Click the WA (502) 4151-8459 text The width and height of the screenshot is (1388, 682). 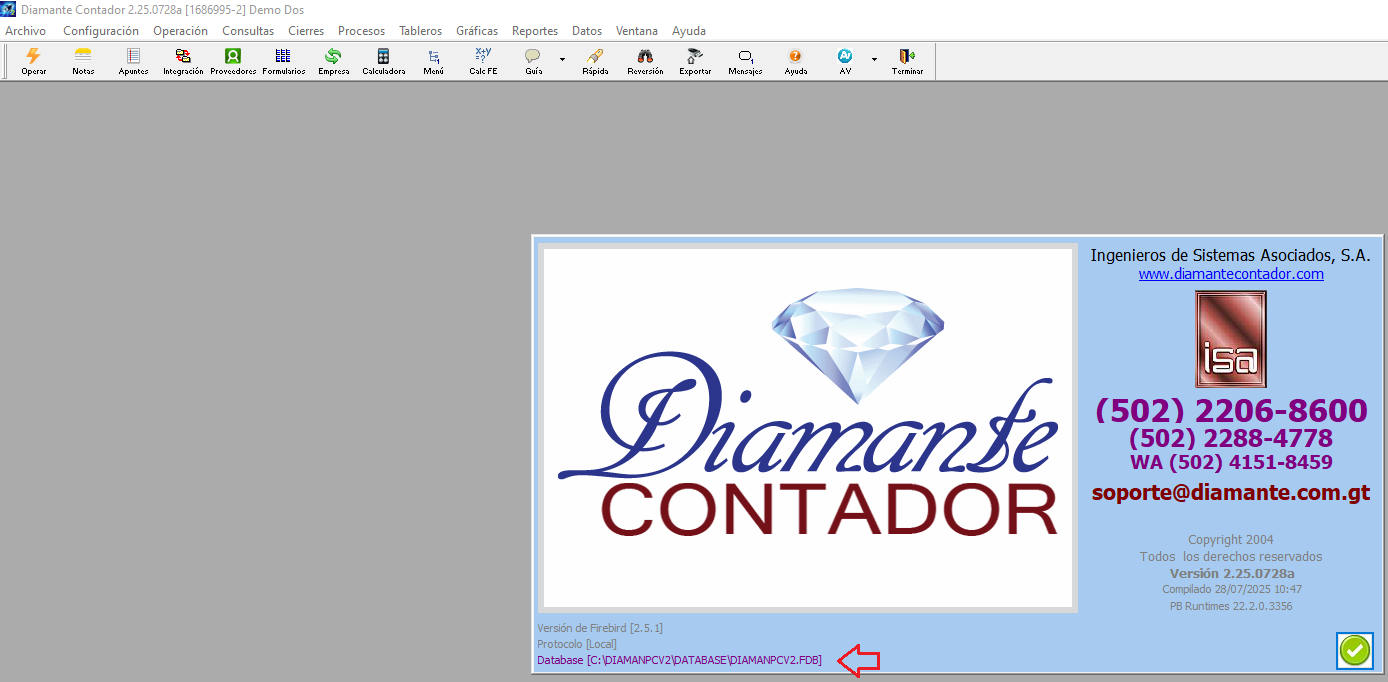point(1231,462)
